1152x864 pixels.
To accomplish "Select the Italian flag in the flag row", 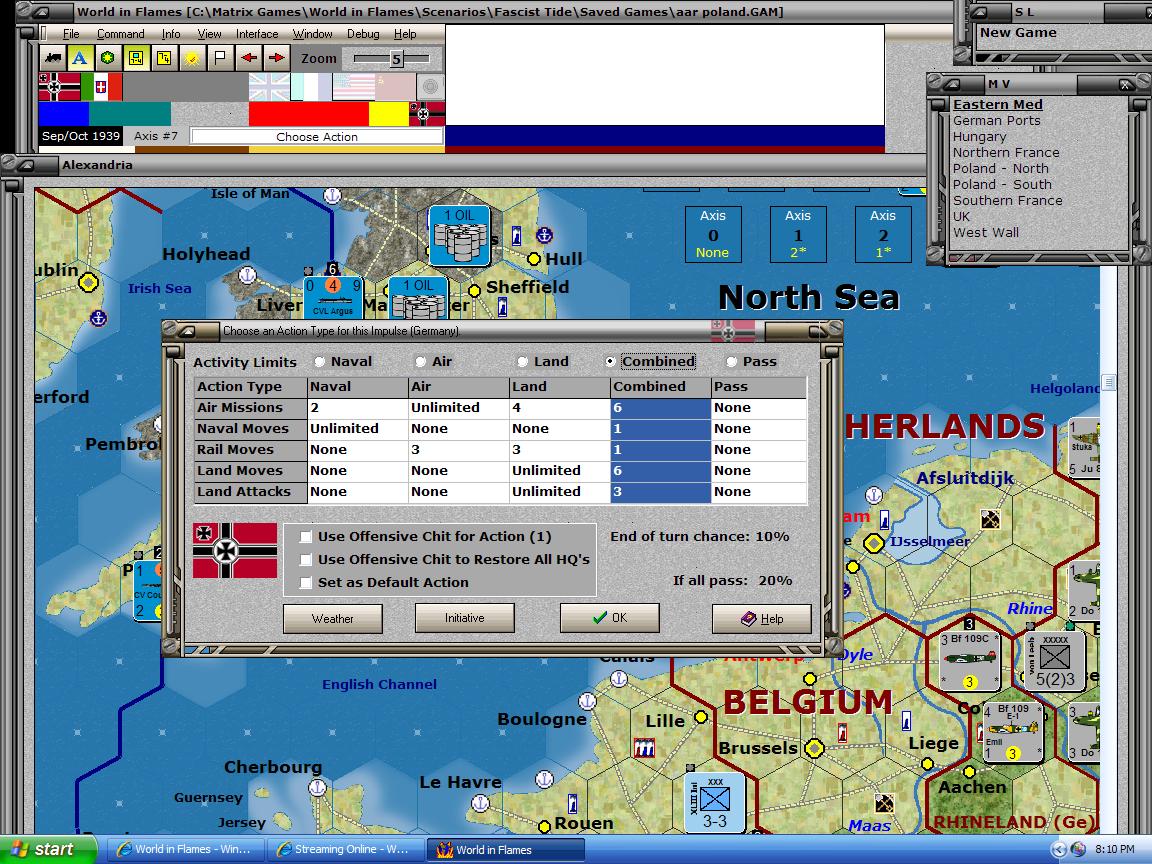I will pos(101,87).
